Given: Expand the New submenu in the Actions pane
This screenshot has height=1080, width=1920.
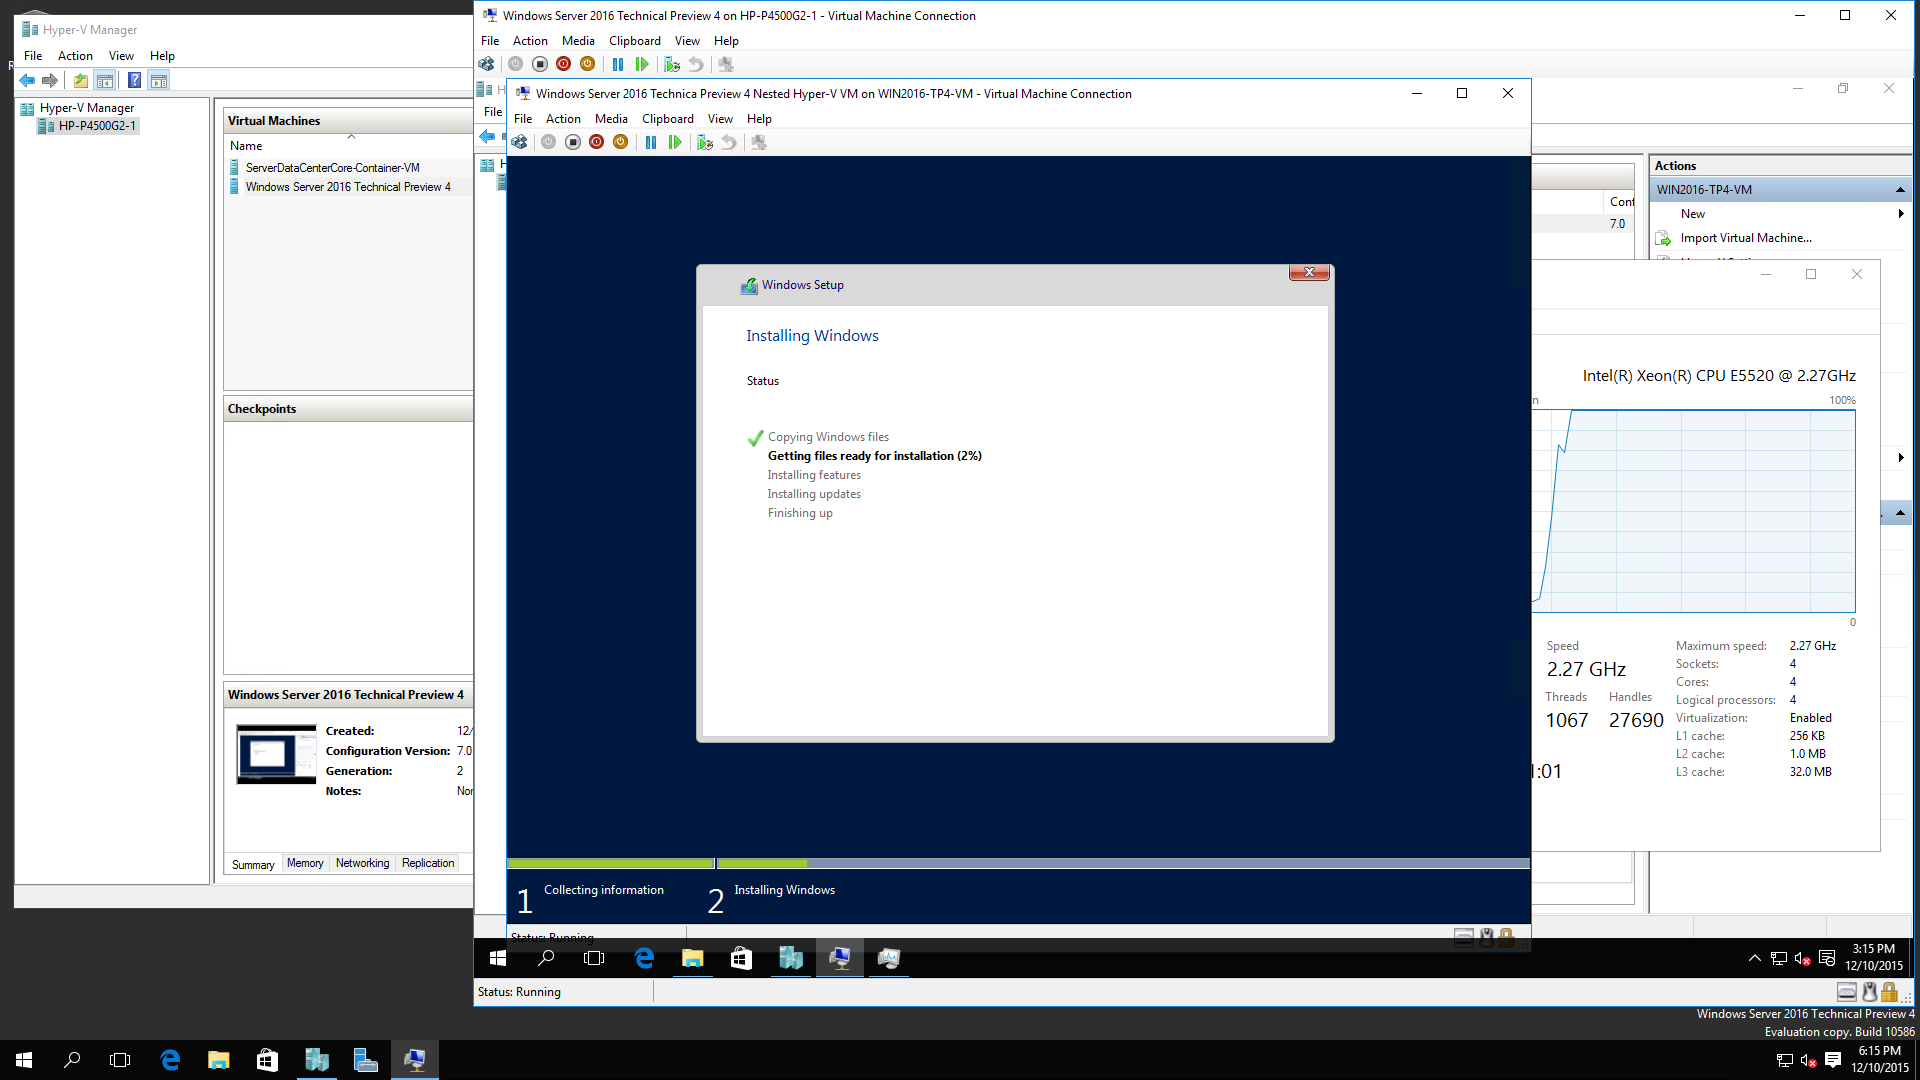Looking at the screenshot, I should click(x=1899, y=213).
